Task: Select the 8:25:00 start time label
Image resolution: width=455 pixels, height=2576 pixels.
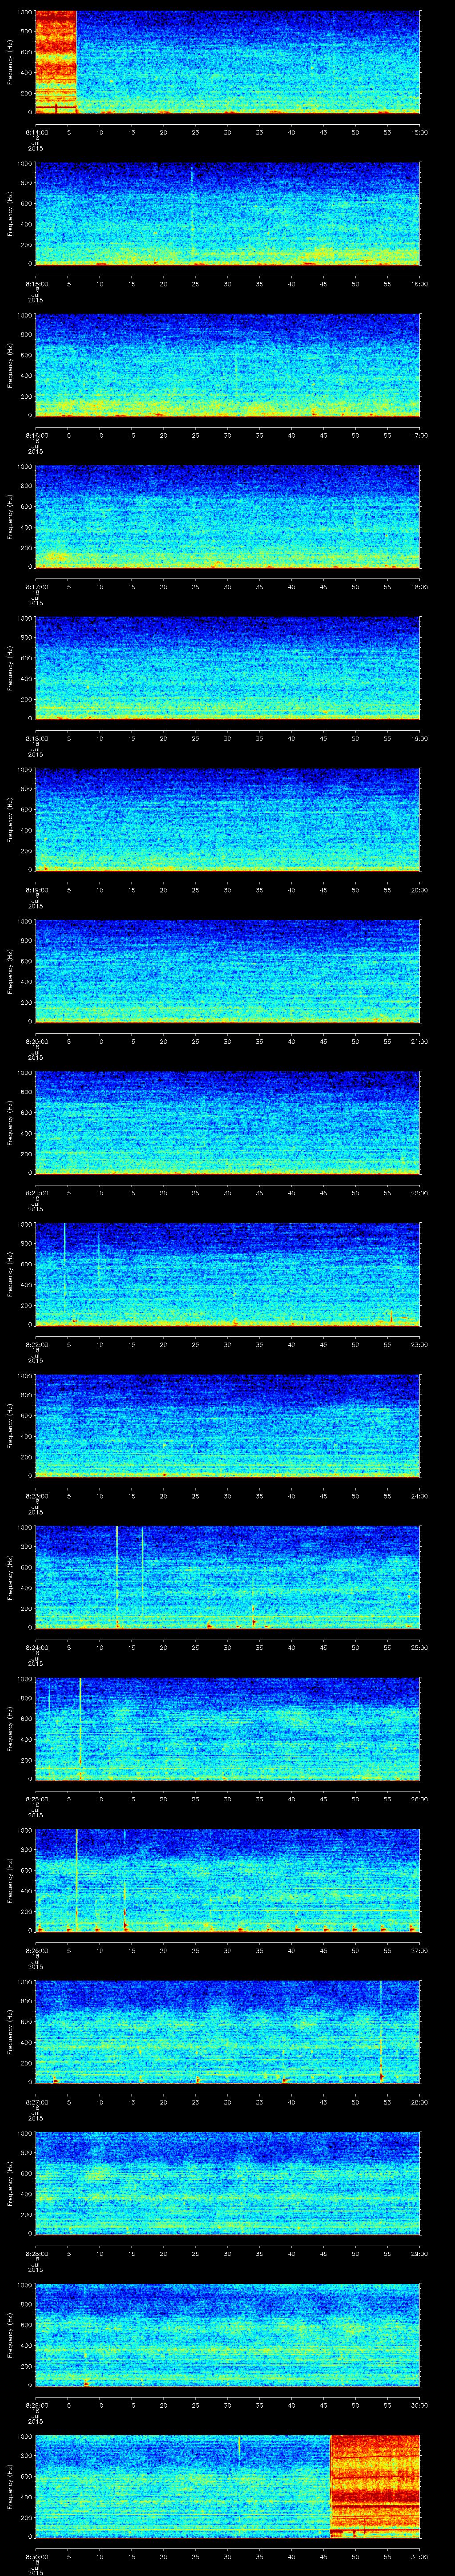Action: click(x=37, y=1798)
